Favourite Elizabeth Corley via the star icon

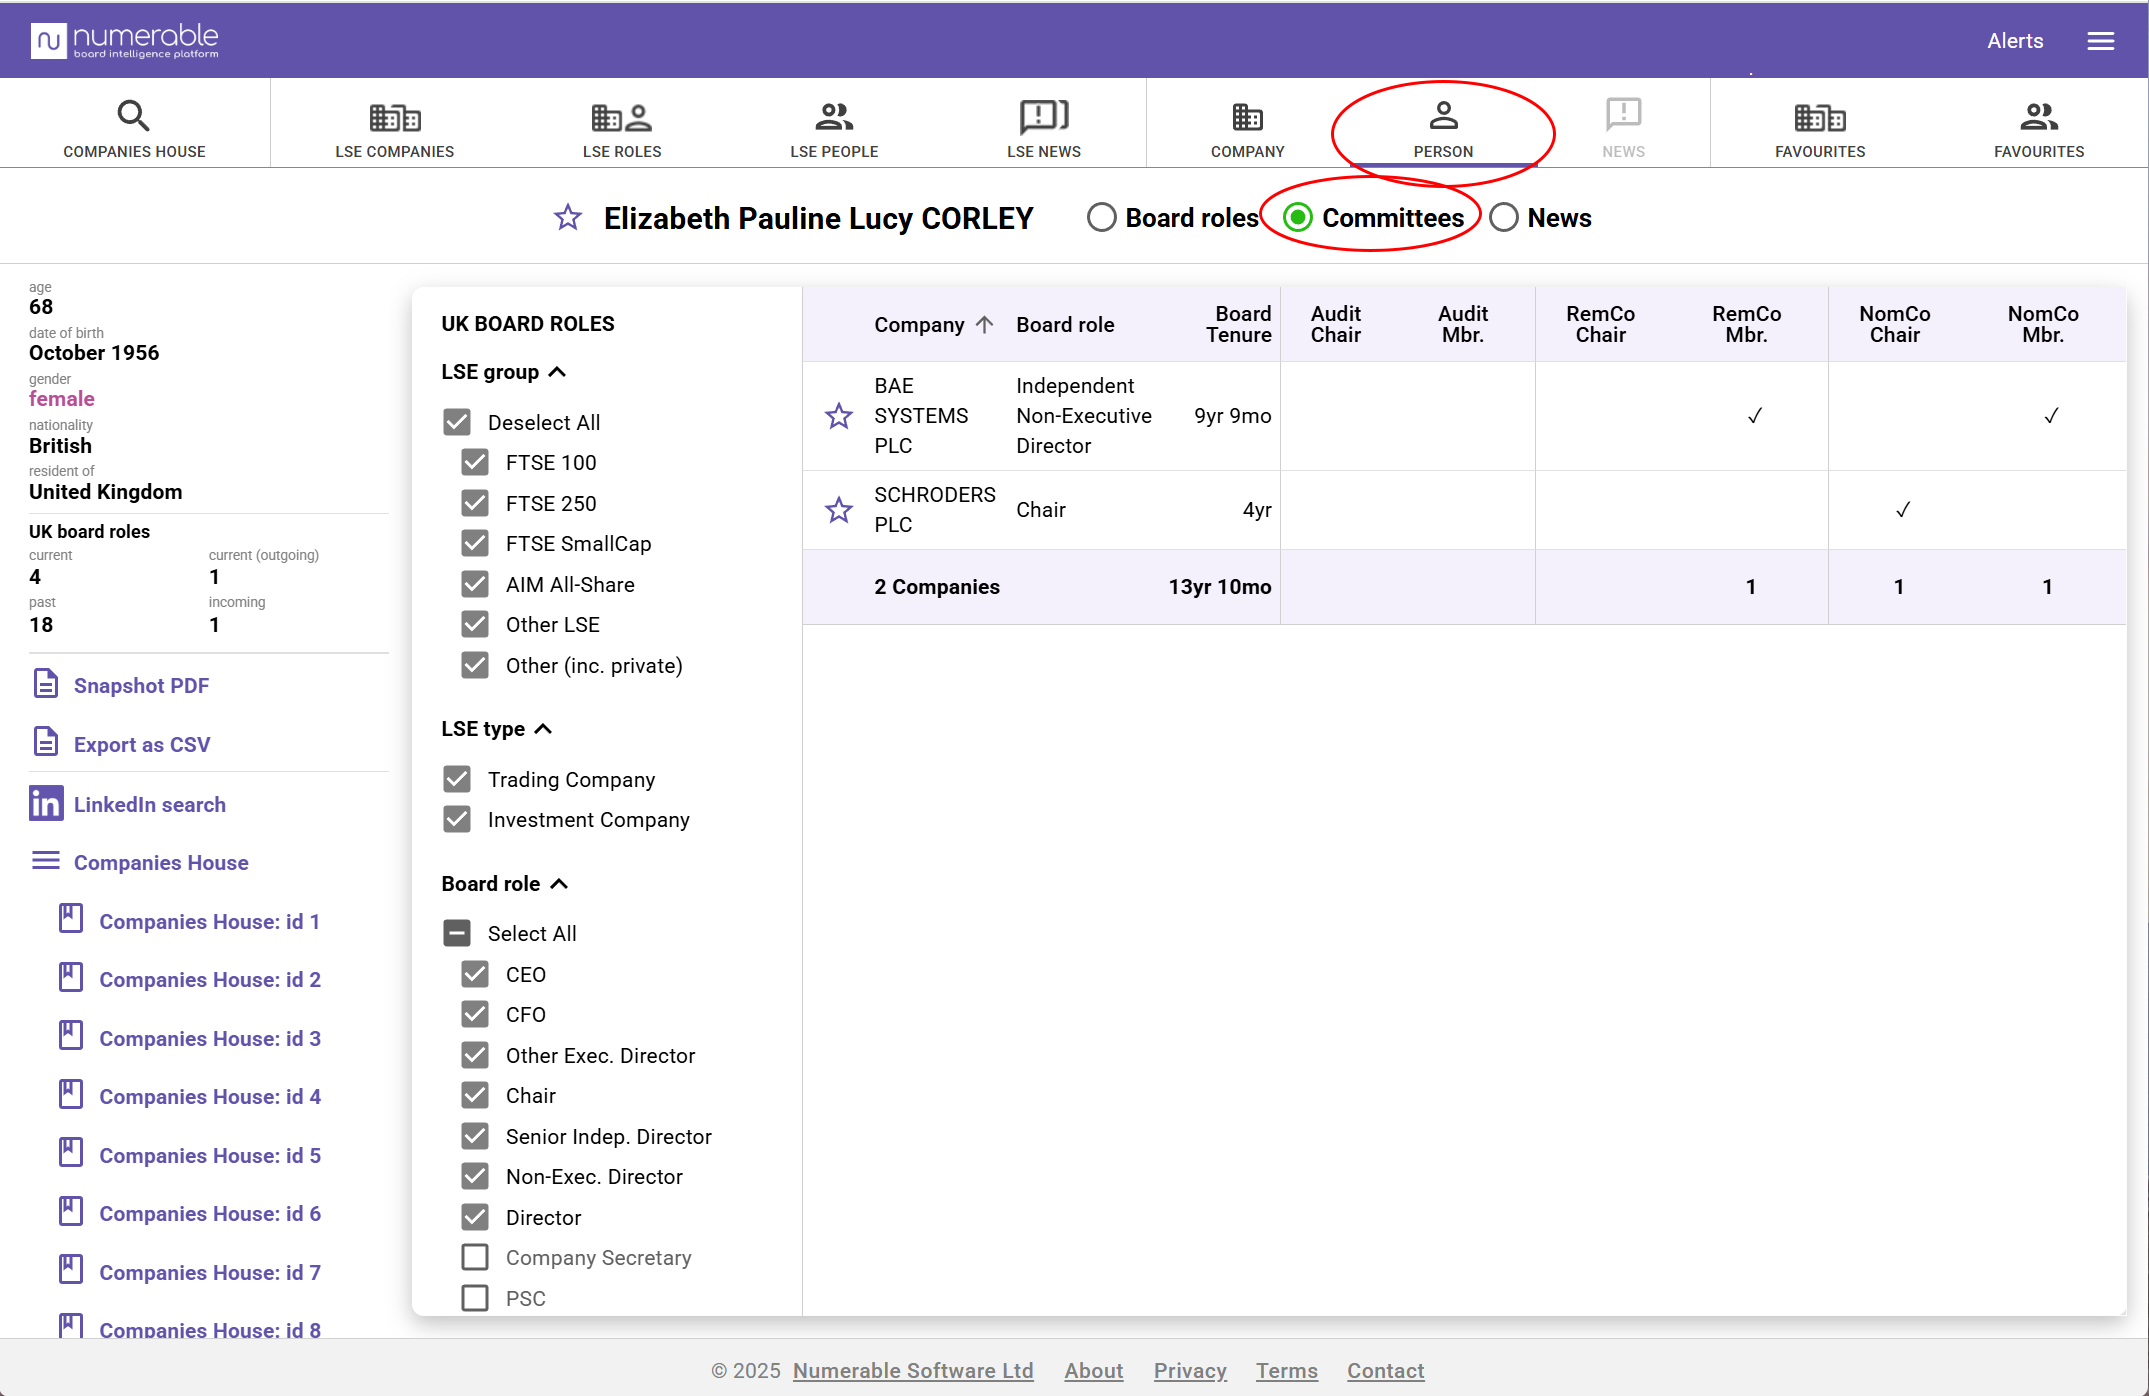pos(568,218)
